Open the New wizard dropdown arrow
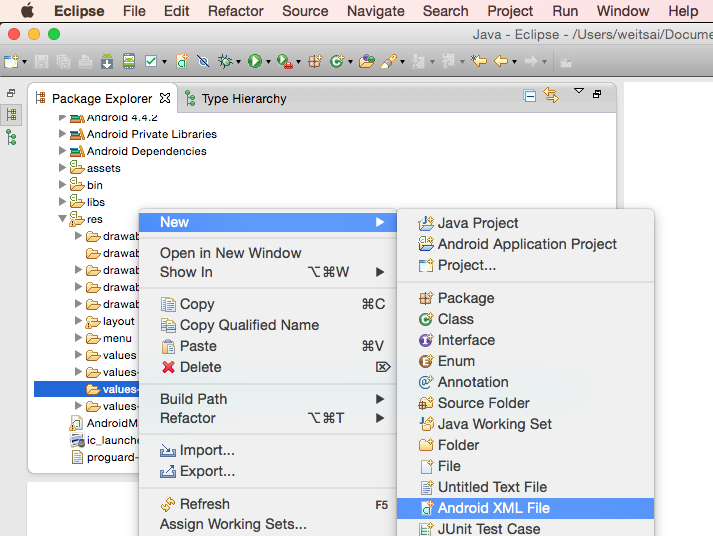 point(24,62)
